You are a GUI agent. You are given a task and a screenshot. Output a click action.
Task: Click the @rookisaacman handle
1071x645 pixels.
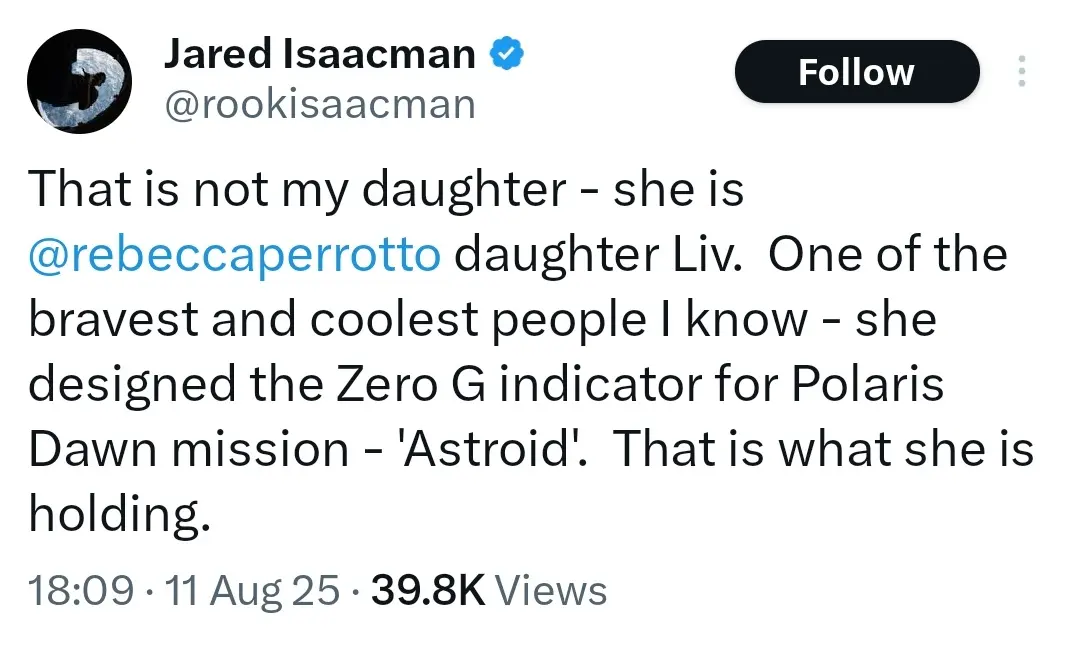pyautogui.click(x=319, y=103)
